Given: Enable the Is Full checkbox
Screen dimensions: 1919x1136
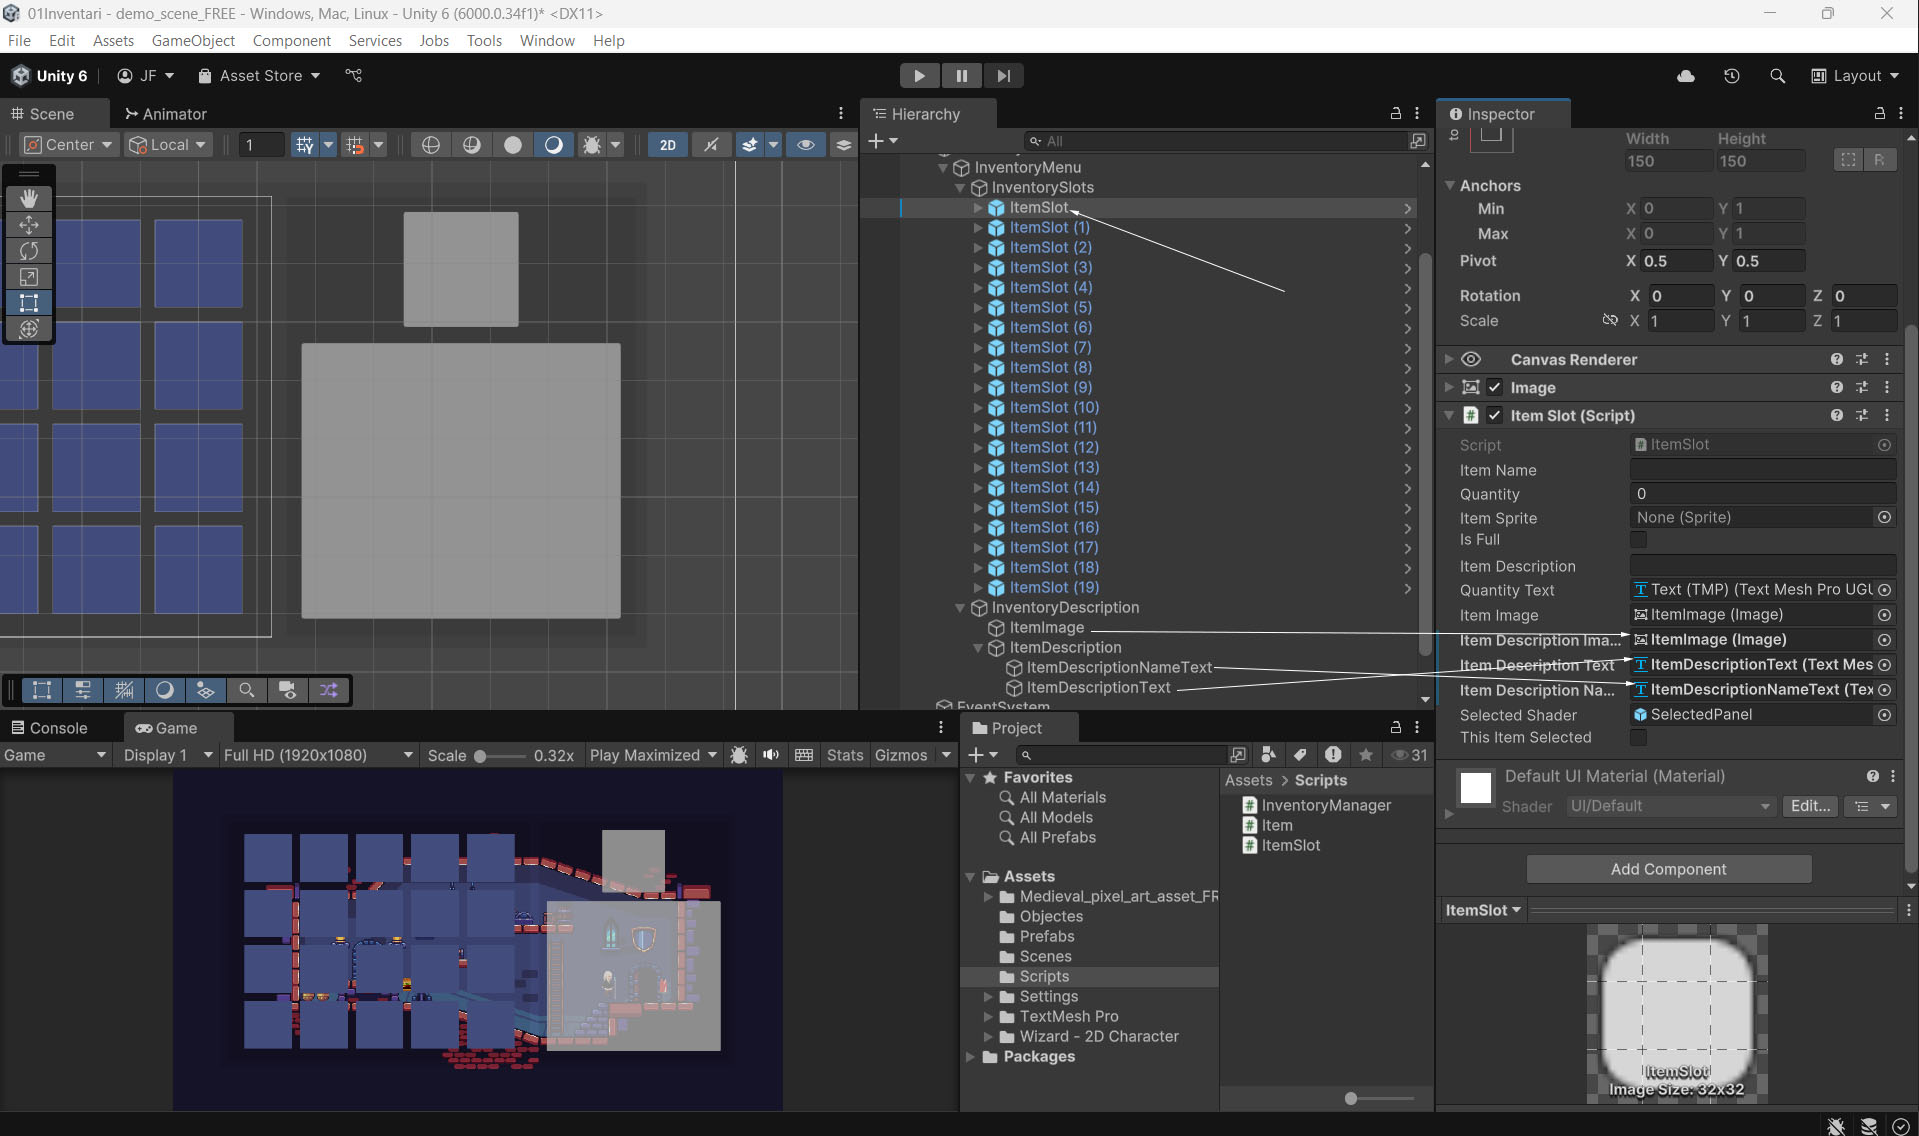Looking at the screenshot, I should pyautogui.click(x=1638, y=540).
